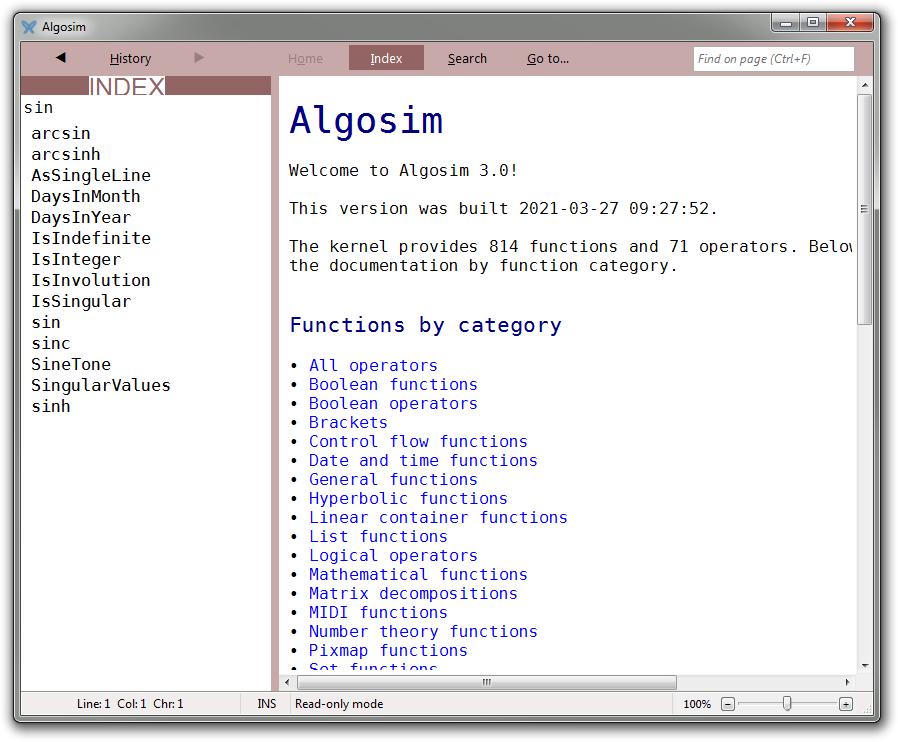Click the zoom out minus button
The width and height of the screenshot is (898, 742).
727,704
